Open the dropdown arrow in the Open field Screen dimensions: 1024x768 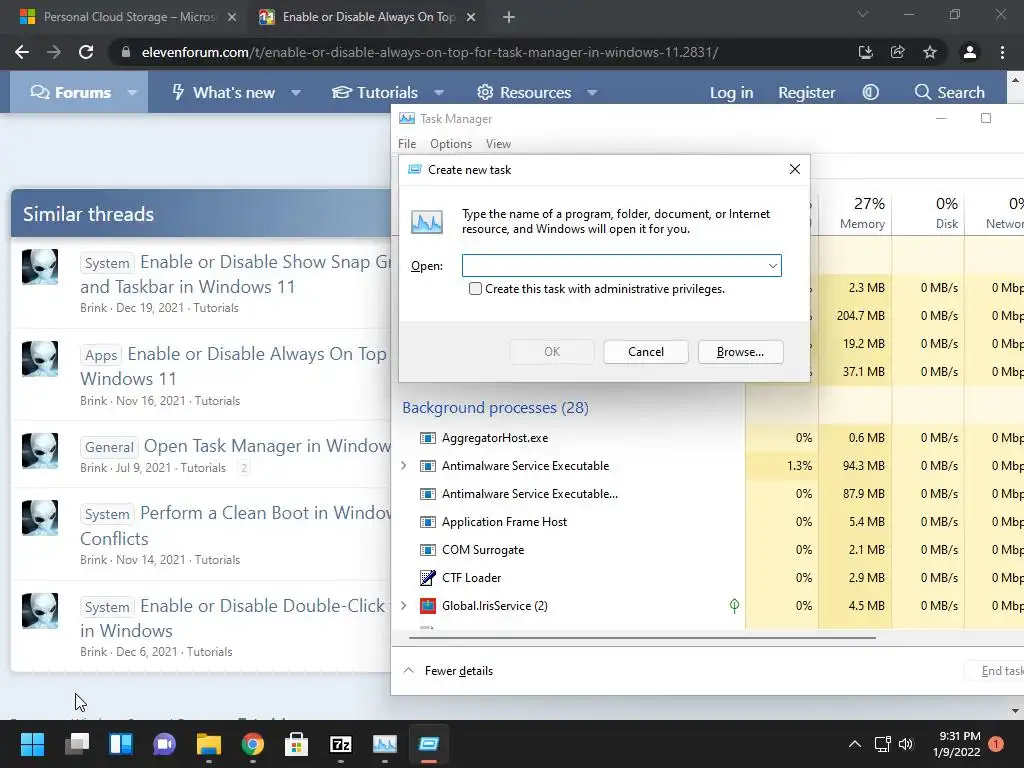pos(773,266)
